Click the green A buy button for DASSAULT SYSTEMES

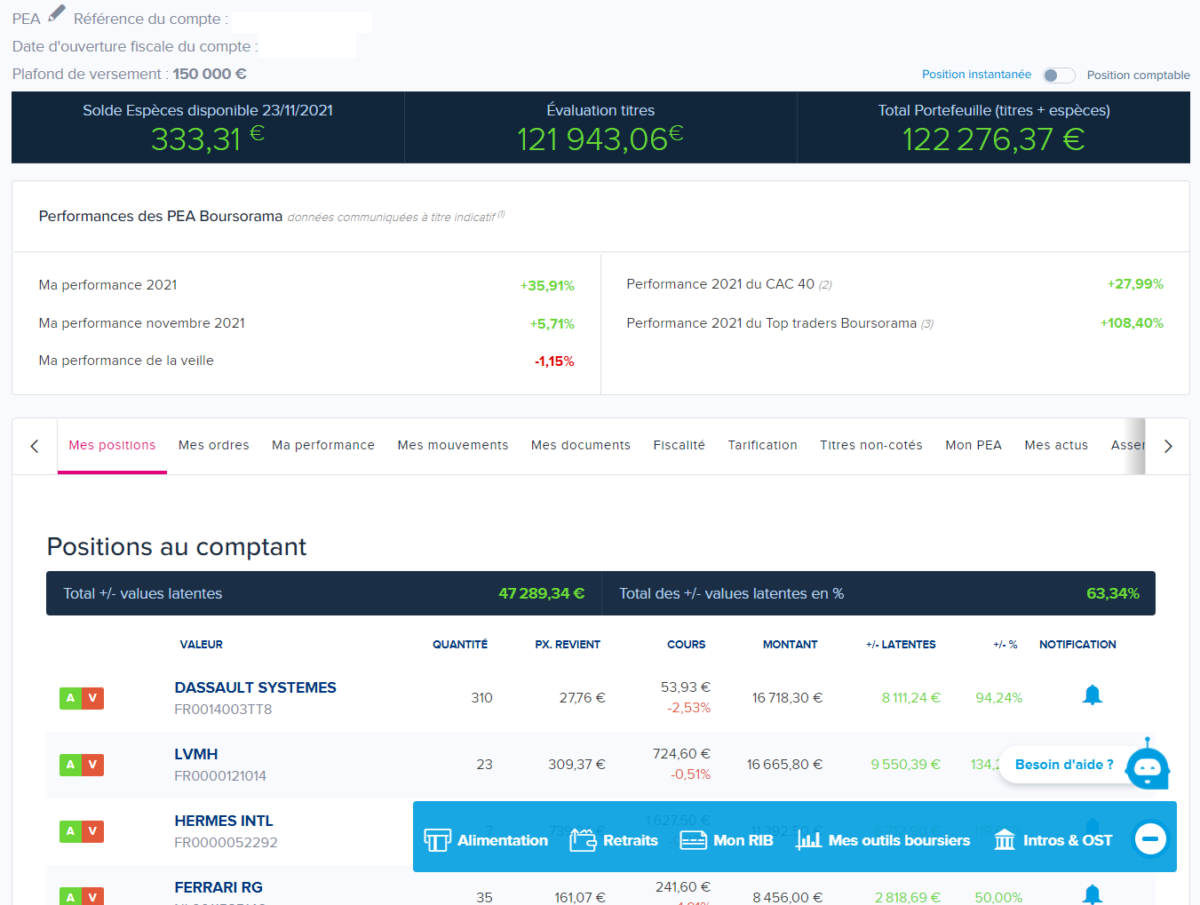[x=70, y=698]
